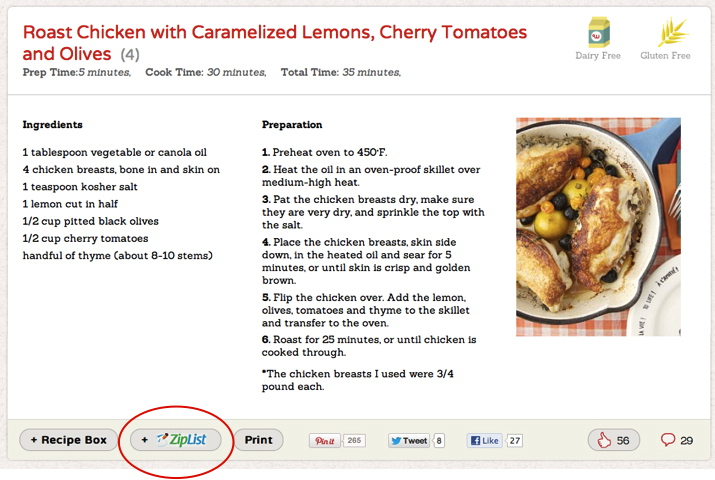Click the Gluten Free wheat icon
This screenshot has height=480, width=715.
pos(665,33)
